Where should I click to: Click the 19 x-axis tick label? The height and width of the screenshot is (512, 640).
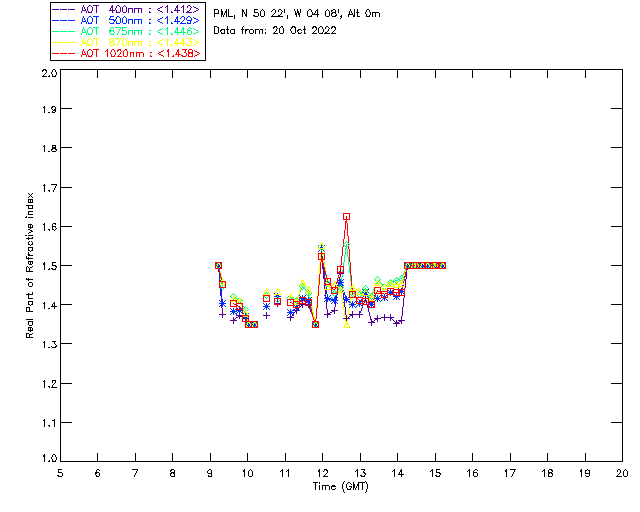tap(585, 473)
